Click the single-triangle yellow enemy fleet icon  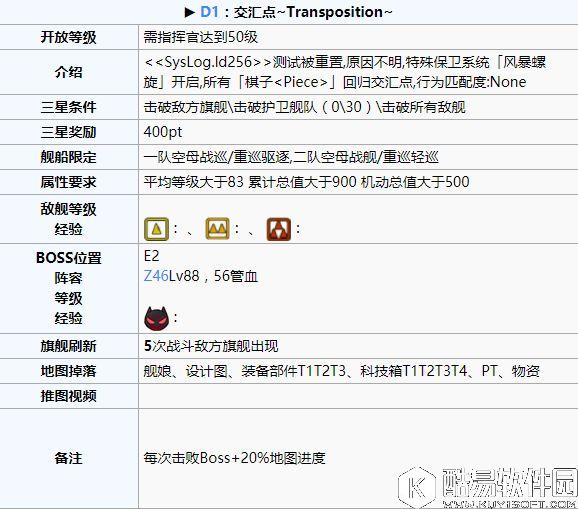156,229
